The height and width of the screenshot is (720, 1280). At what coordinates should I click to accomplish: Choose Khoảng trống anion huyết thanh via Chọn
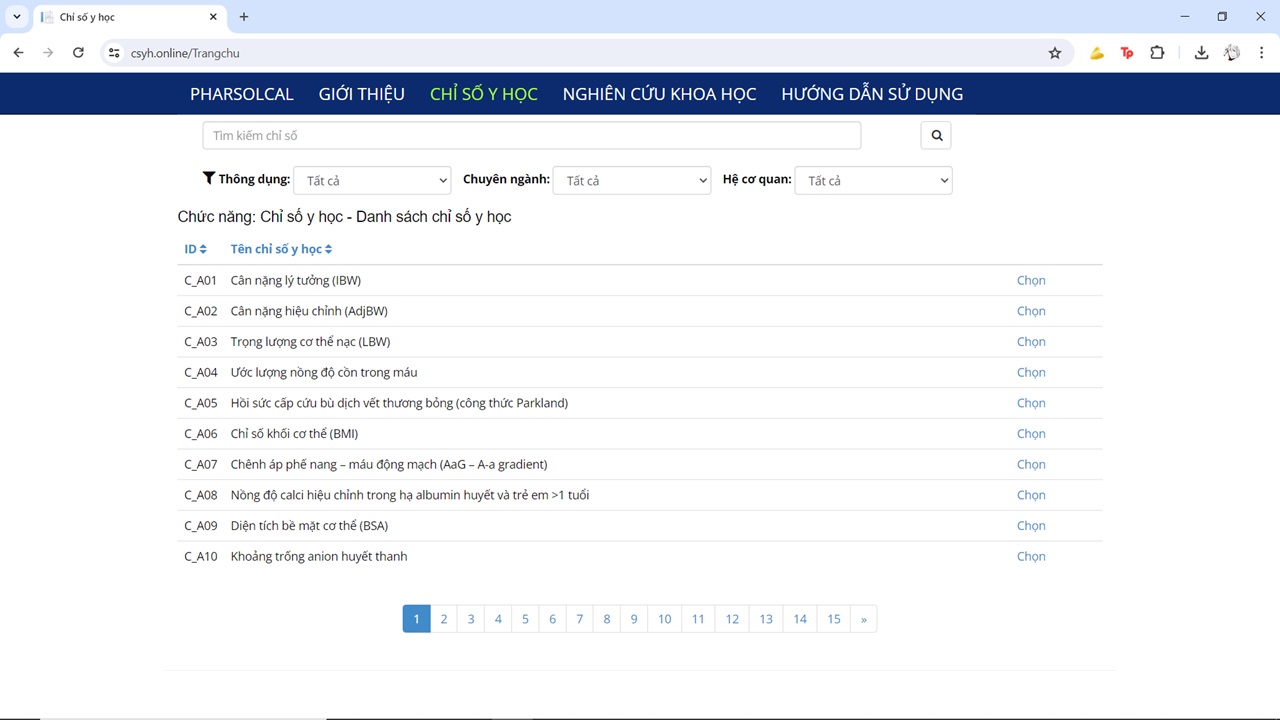tap(1031, 556)
